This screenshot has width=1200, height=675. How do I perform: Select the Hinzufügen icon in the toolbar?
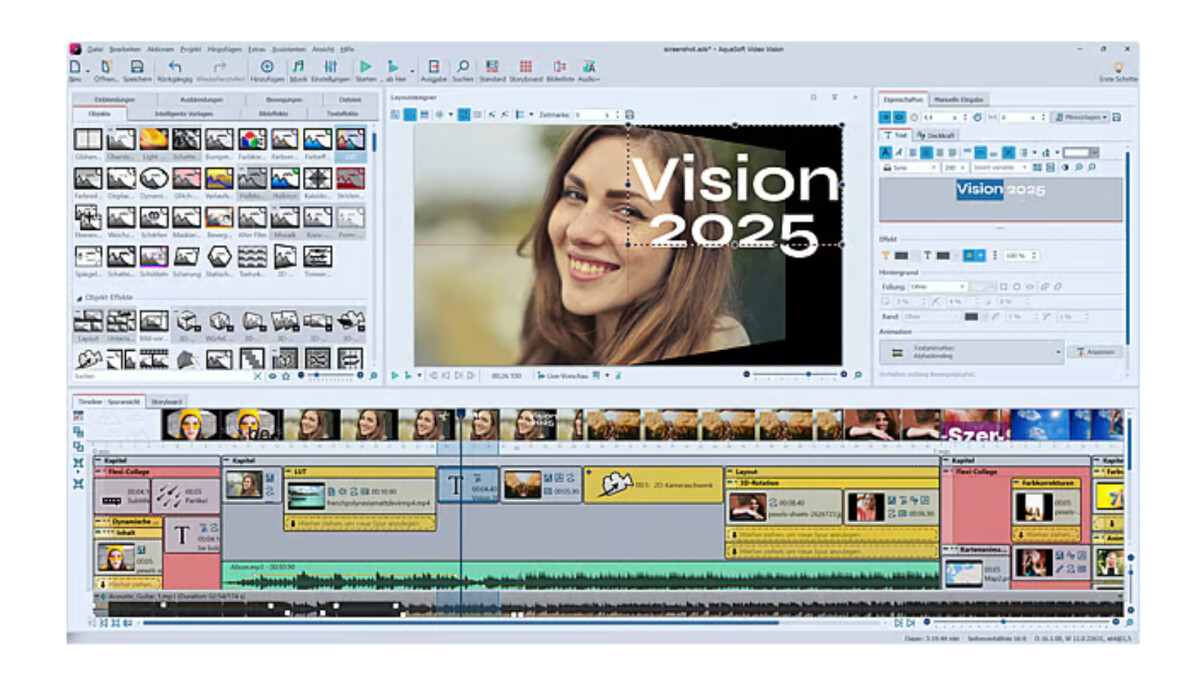click(x=265, y=65)
